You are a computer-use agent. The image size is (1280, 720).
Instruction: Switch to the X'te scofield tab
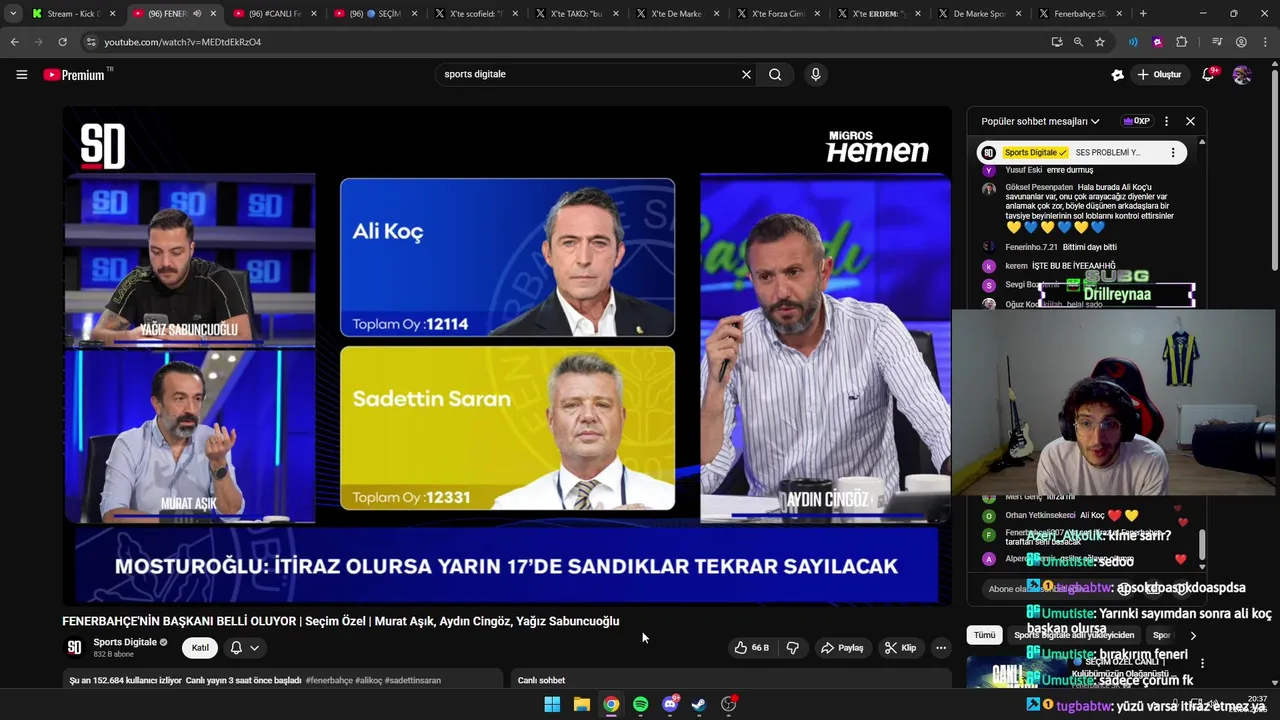(x=475, y=14)
